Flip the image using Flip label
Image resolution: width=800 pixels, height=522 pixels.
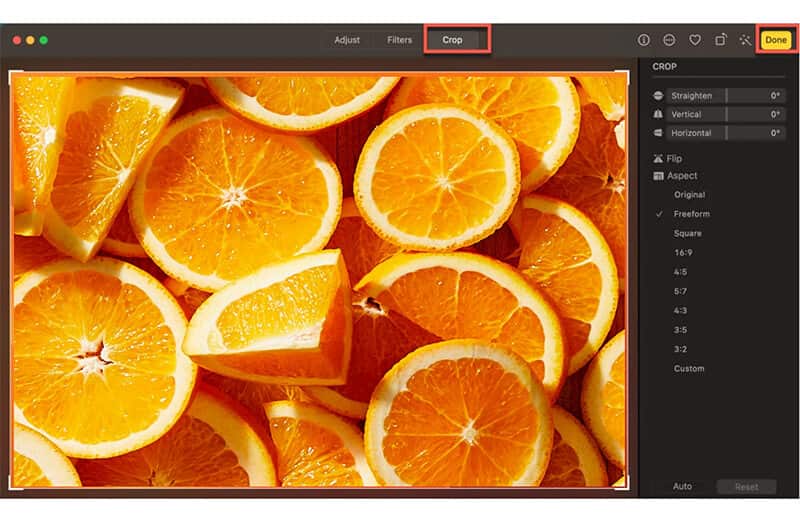674,159
